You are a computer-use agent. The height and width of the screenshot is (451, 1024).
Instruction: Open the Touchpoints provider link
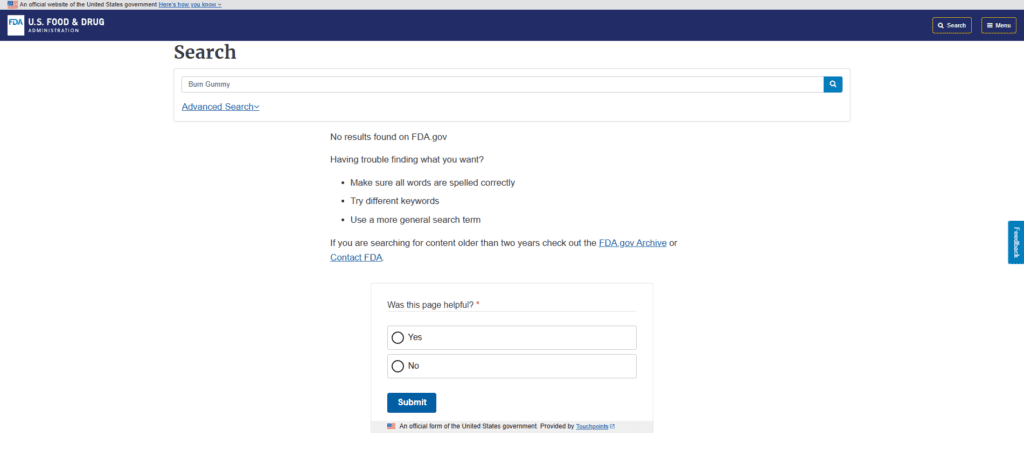(x=592, y=426)
